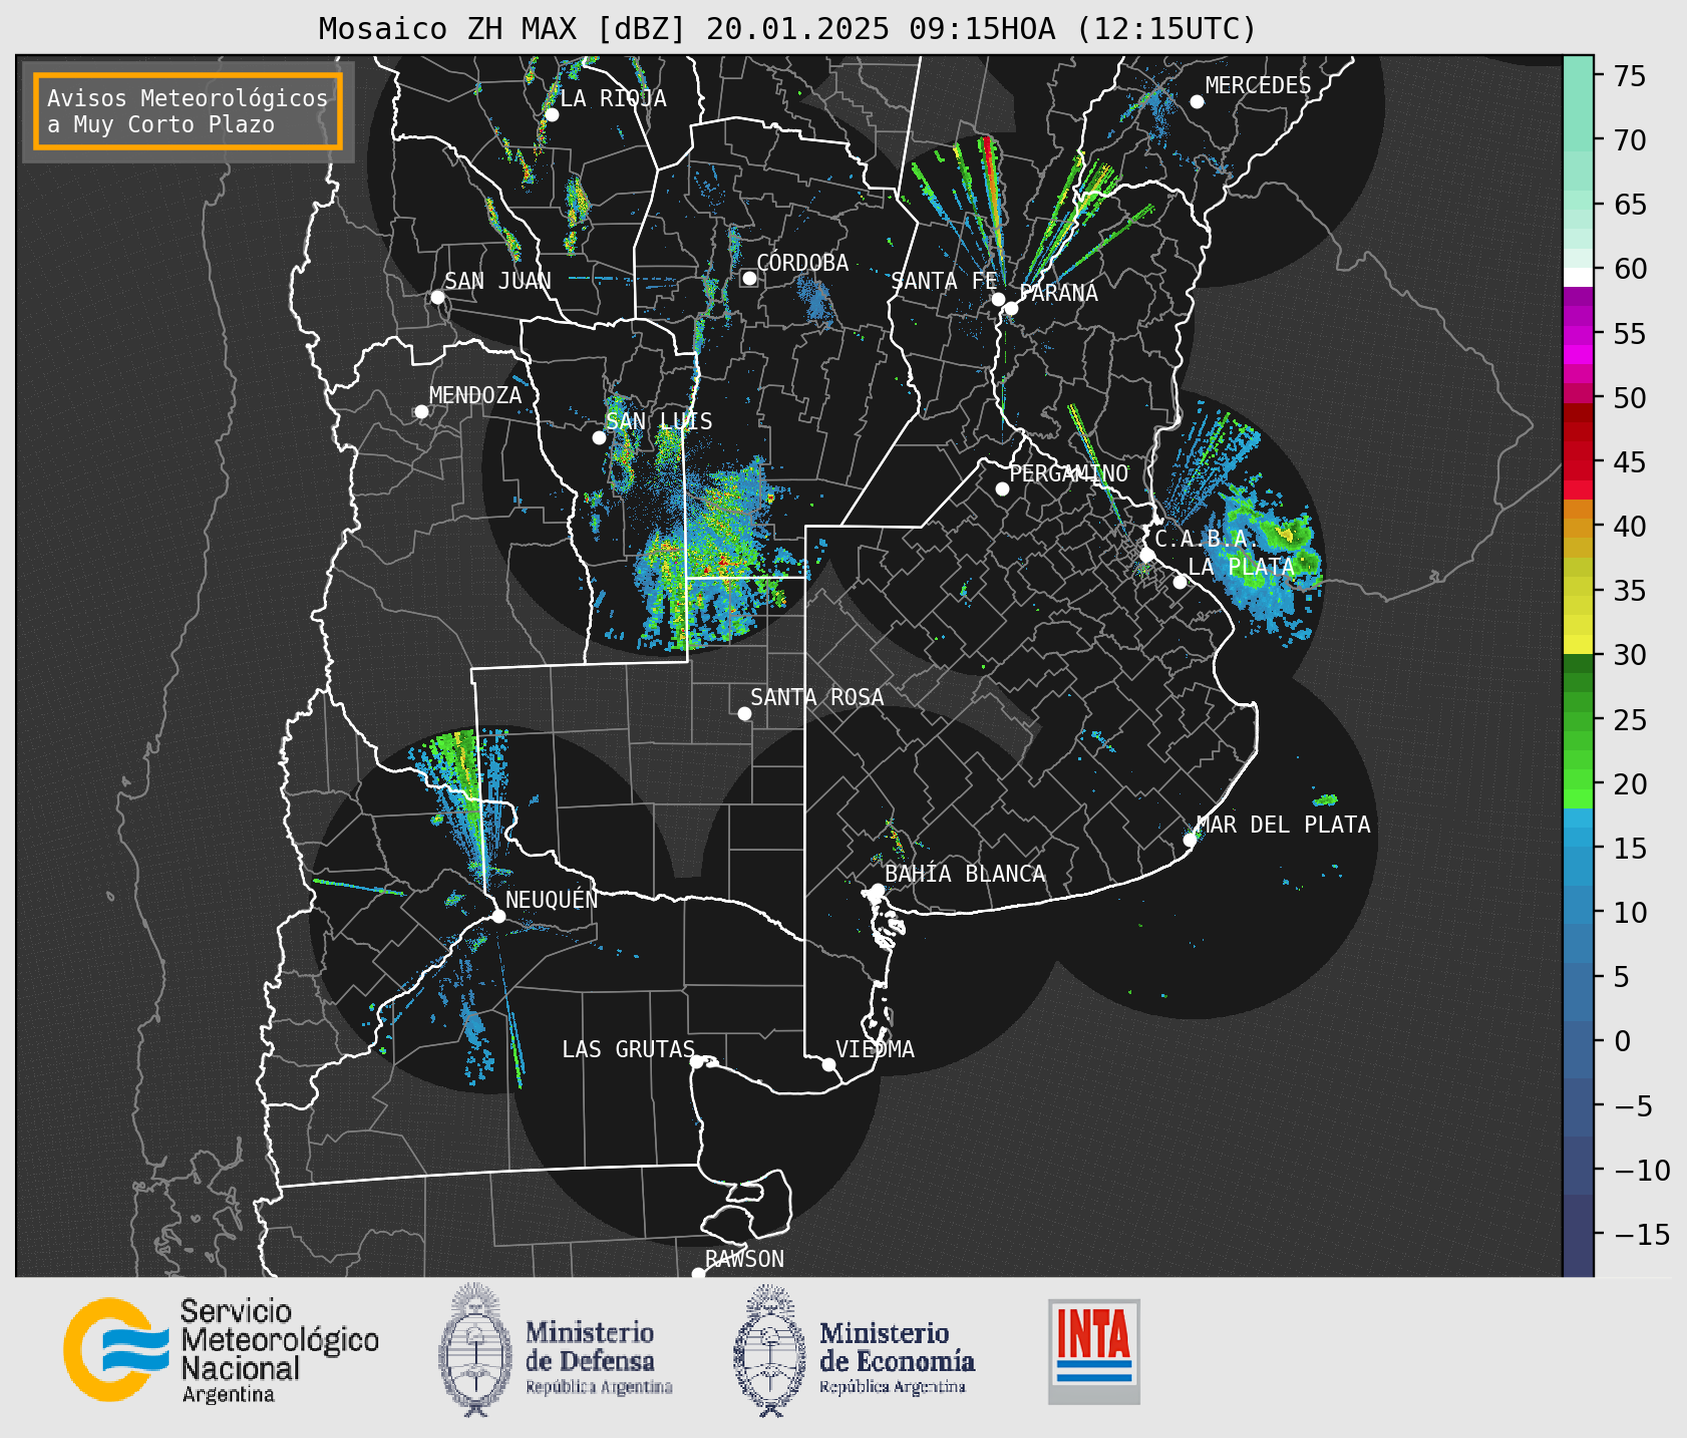Viewport: 1687px width, 1438px height.
Task: Click the SAN JUAN city marker dot
Action: (437, 297)
